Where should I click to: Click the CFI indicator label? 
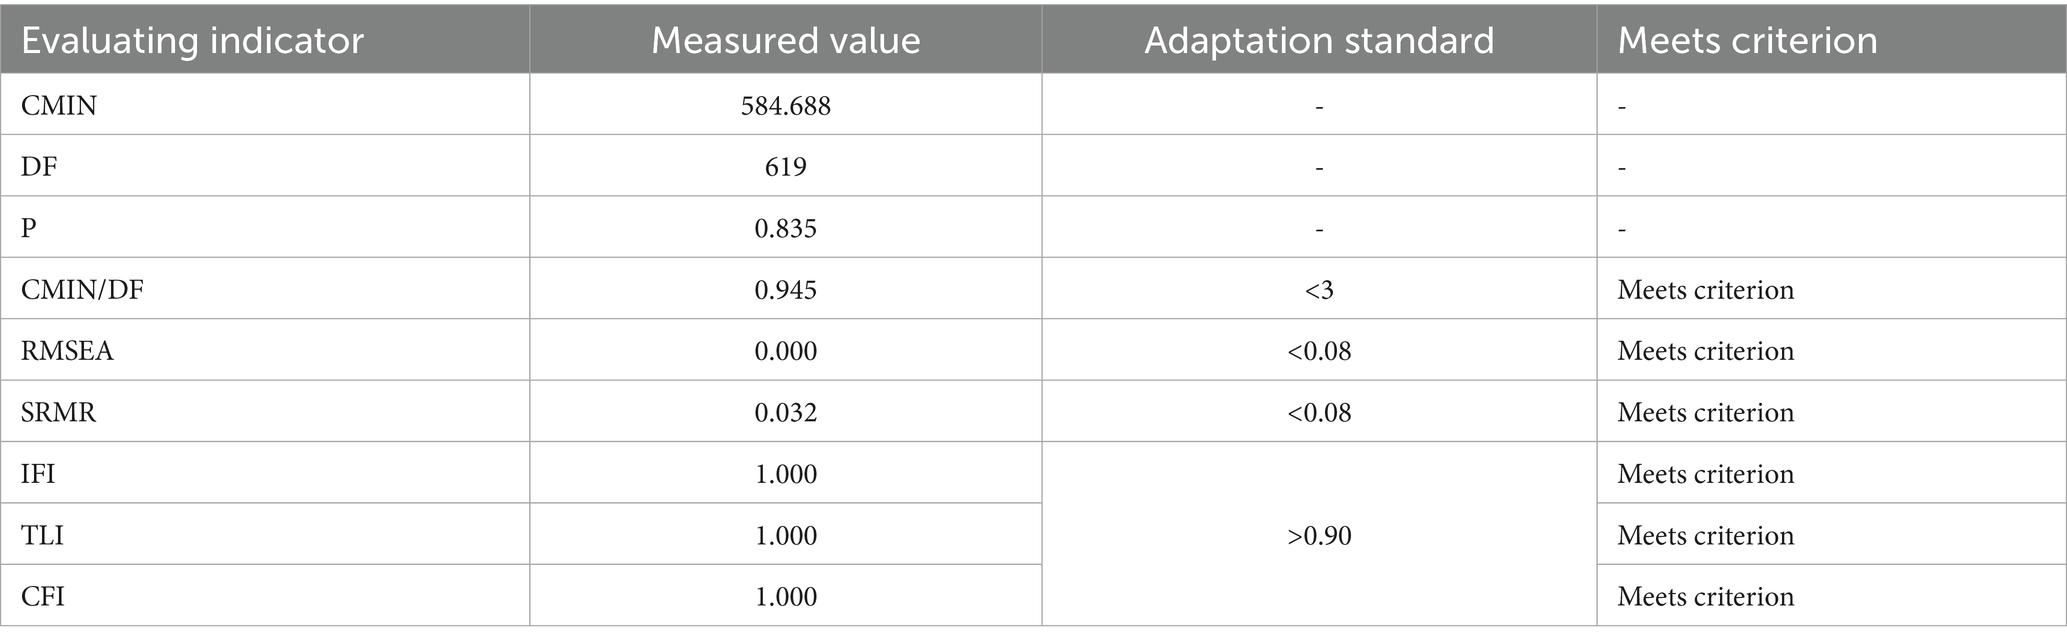[x=41, y=596]
